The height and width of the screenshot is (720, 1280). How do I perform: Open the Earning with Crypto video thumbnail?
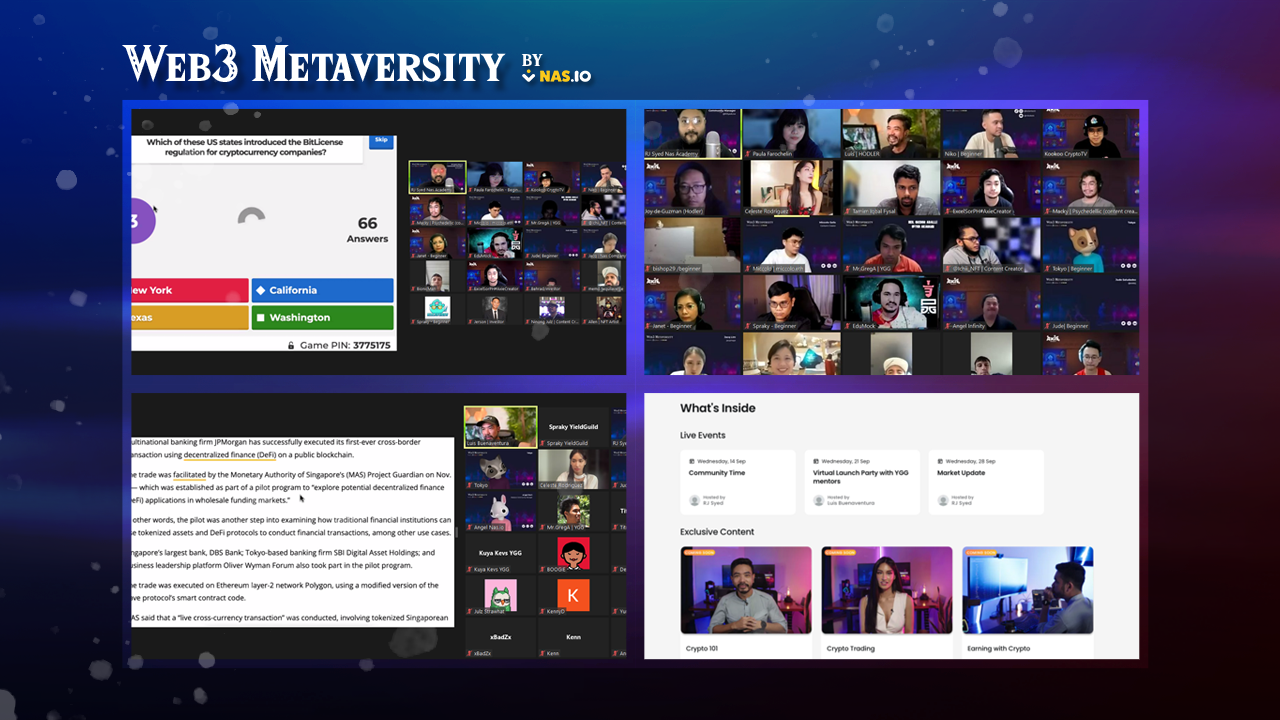tap(1027, 590)
